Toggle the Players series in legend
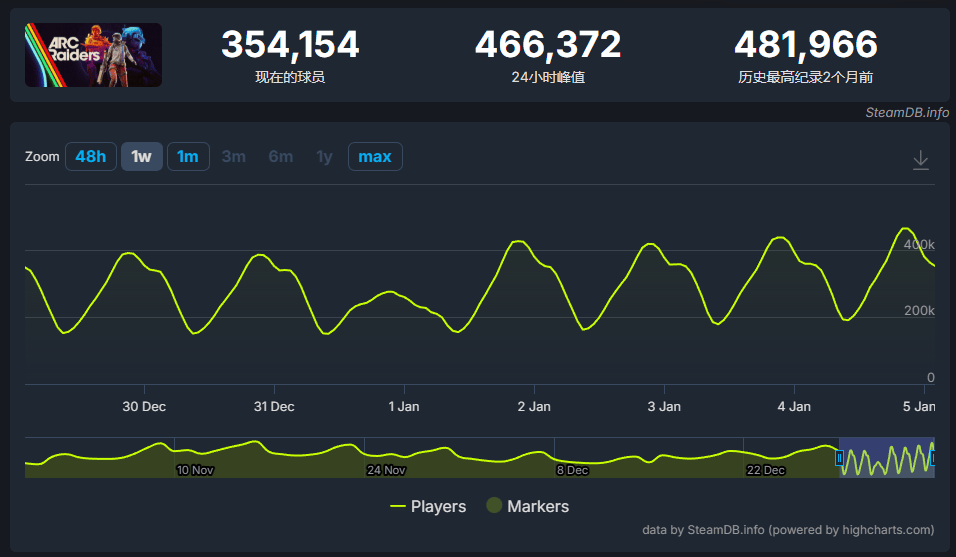The image size is (956, 557). [x=428, y=507]
